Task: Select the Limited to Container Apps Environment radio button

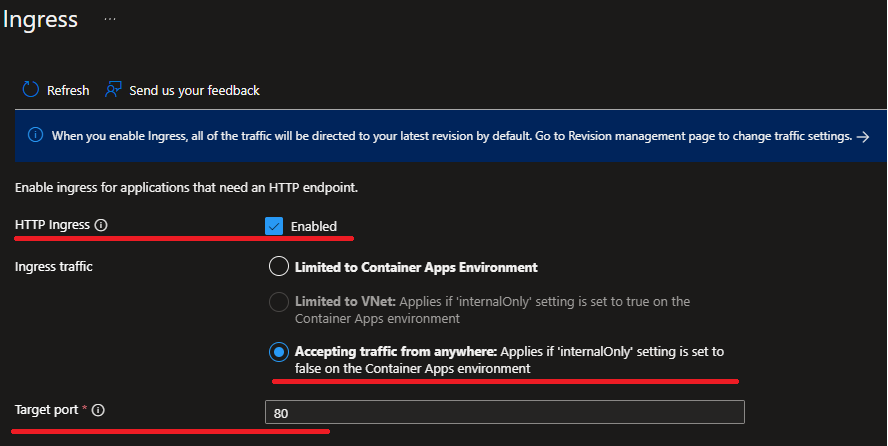Action: 278,267
